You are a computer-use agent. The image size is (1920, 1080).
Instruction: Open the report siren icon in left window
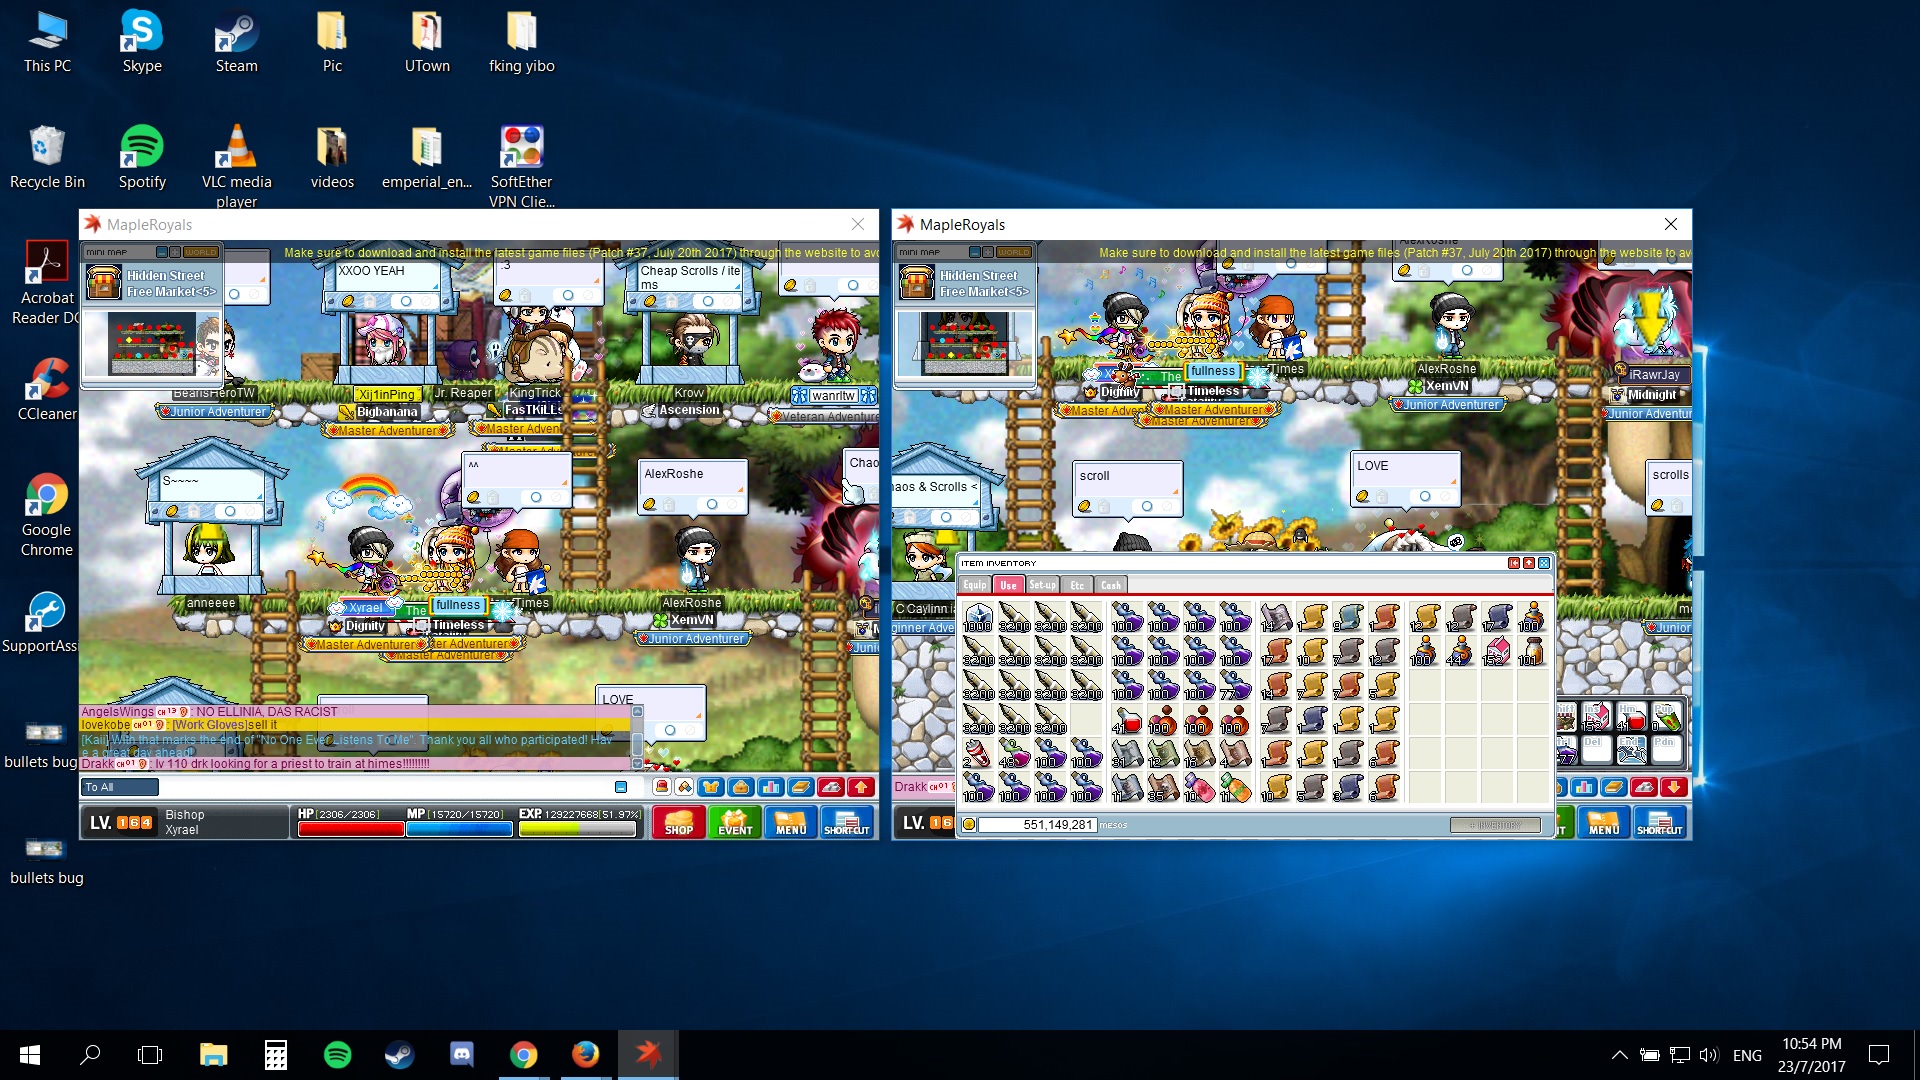[661, 787]
